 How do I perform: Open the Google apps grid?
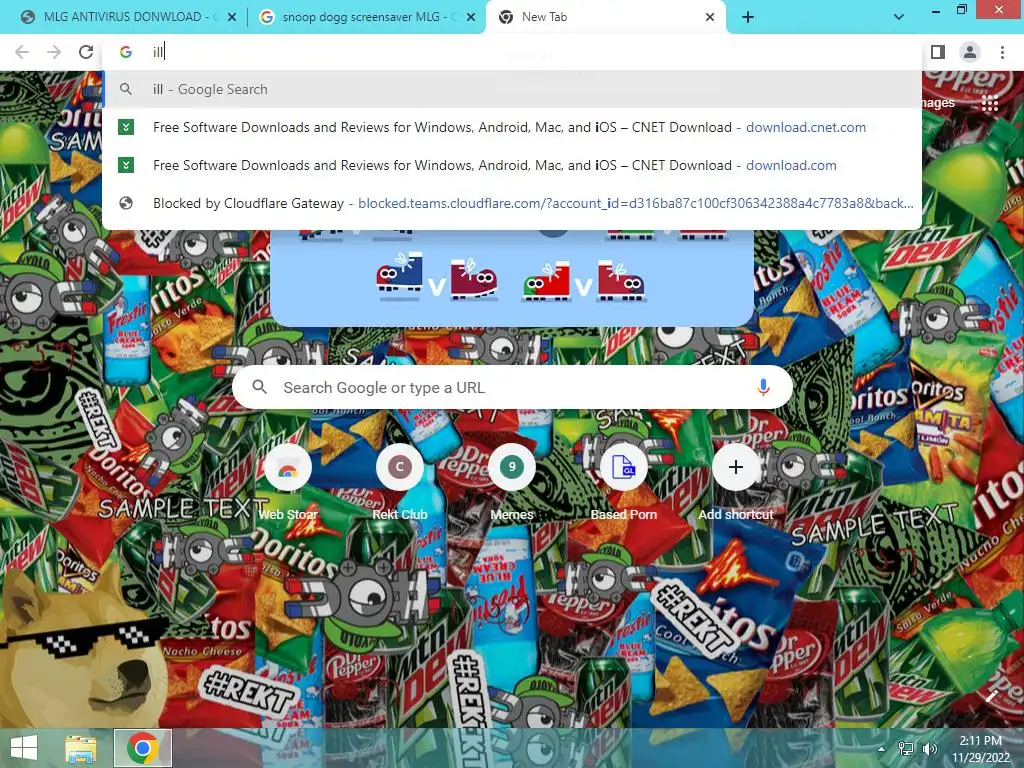(990, 103)
